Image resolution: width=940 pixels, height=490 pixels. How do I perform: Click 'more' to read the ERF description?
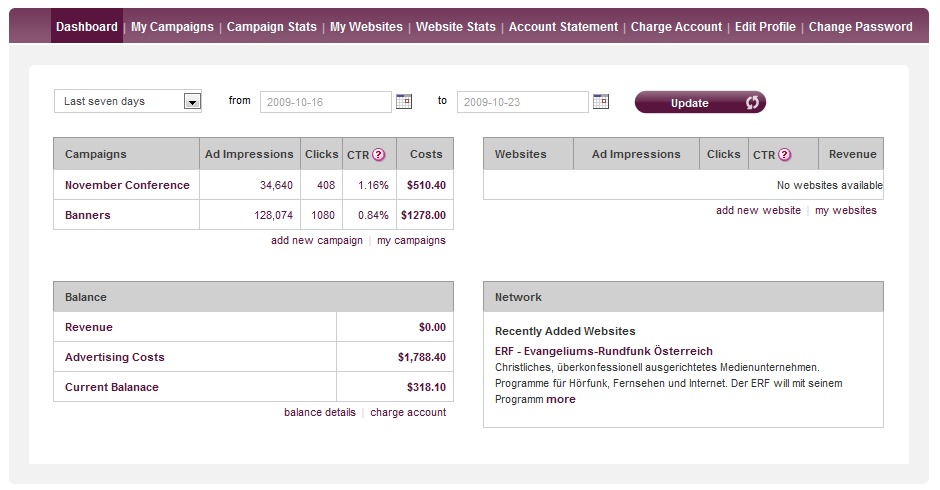pos(561,399)
